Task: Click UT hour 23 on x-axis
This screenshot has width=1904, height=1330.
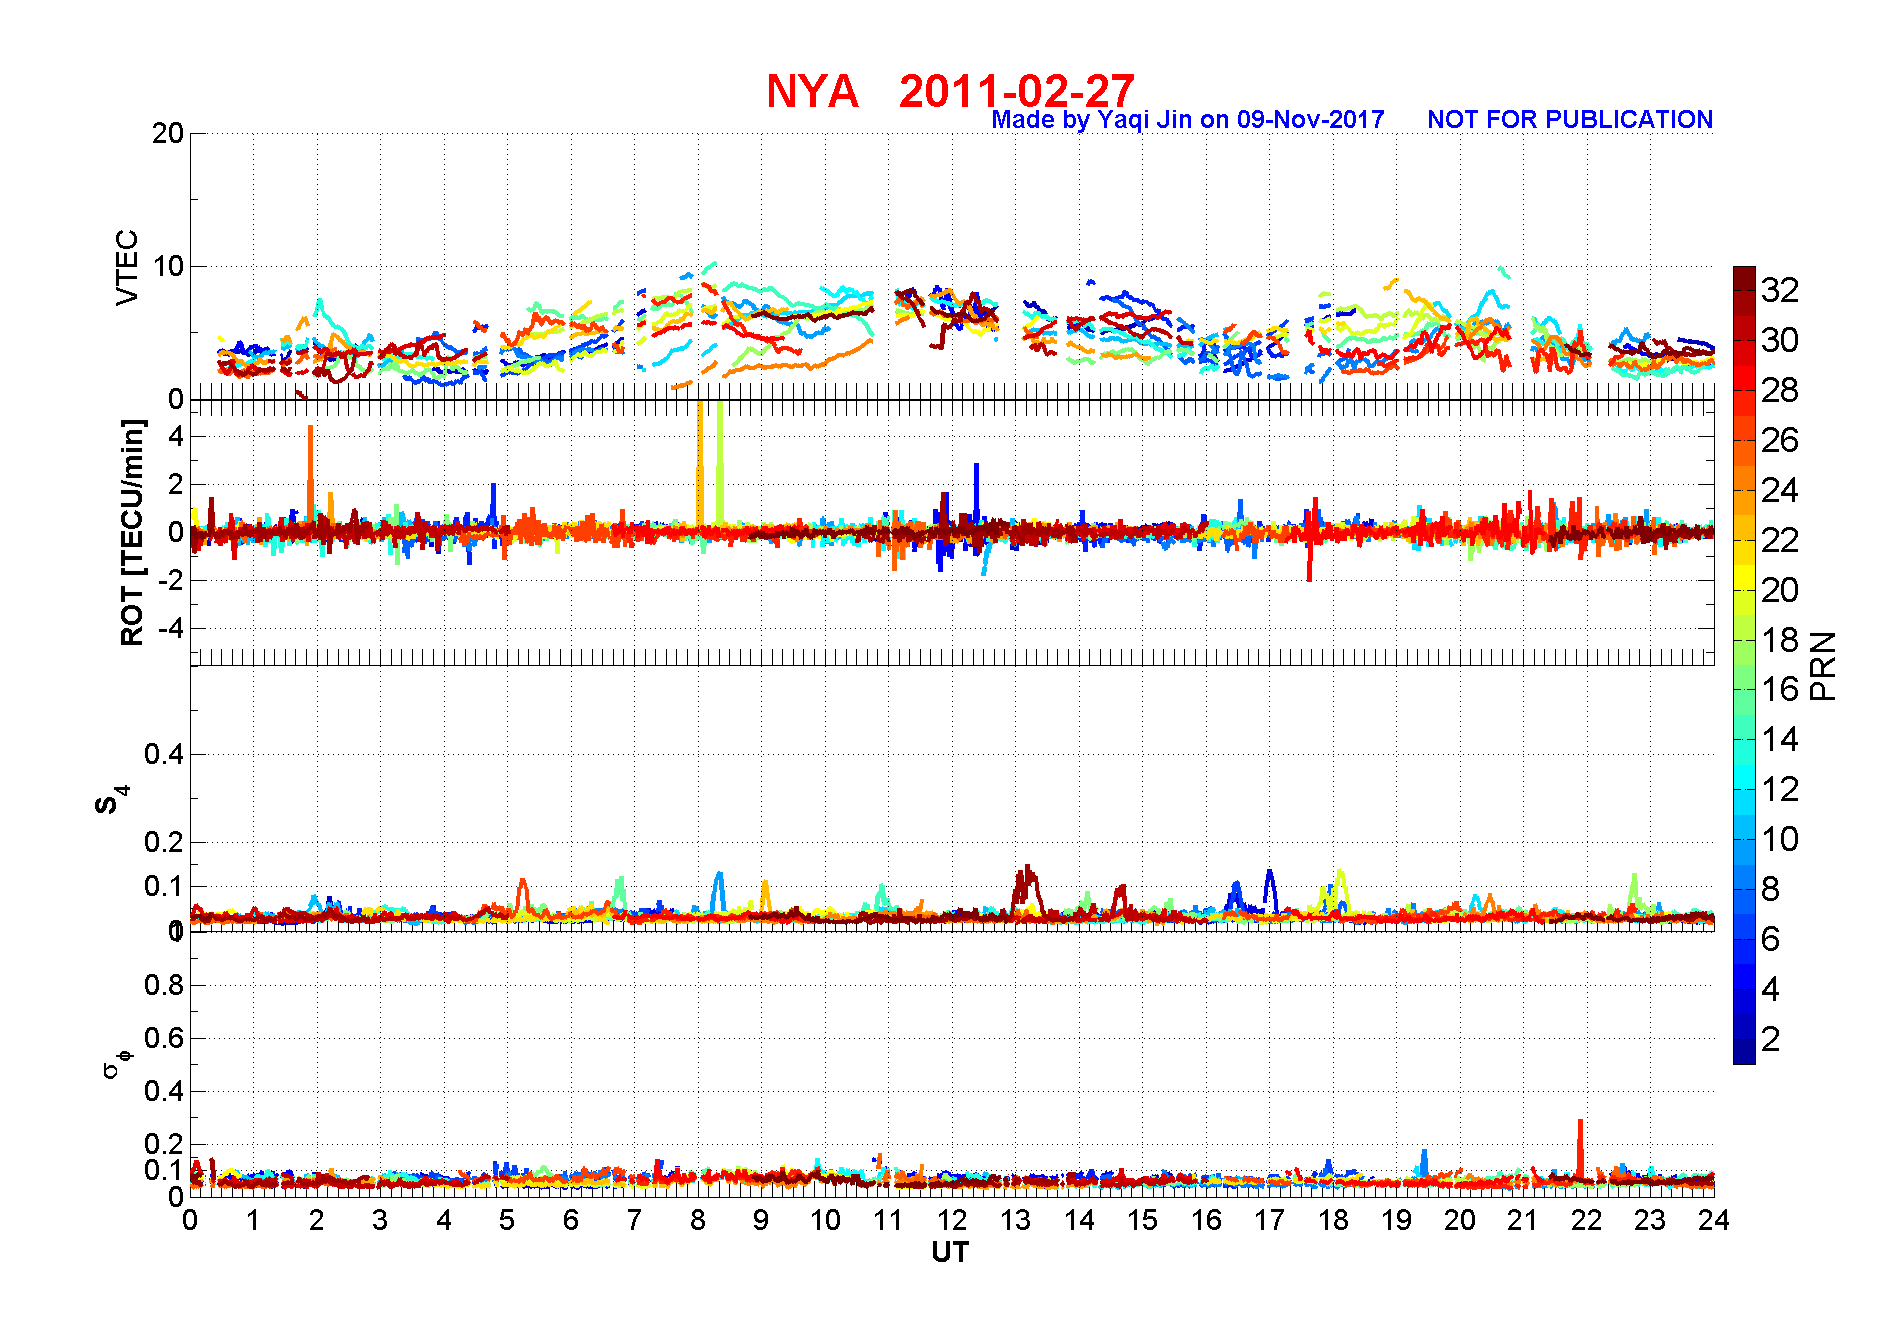Action: tap(1650, 1220)
